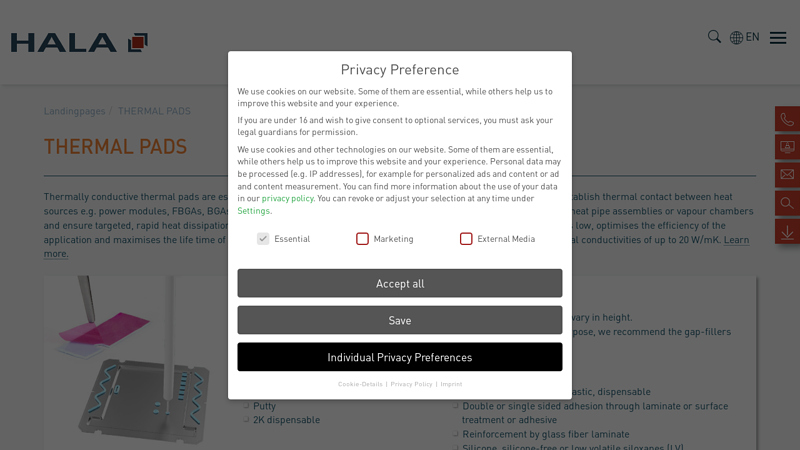The width and height of the screenshot is (800, 450).
Task: Toggle the Essential cookies checkbox
Action: (263, 239)
